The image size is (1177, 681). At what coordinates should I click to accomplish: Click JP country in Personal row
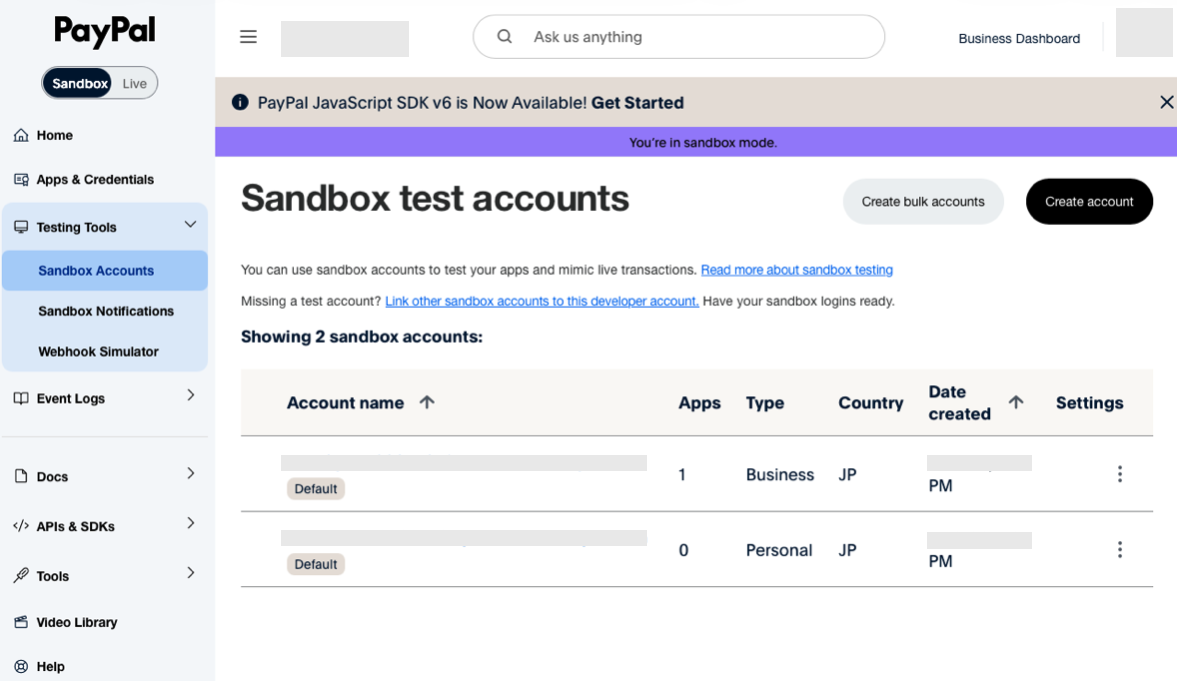click(x=847, y=550)
